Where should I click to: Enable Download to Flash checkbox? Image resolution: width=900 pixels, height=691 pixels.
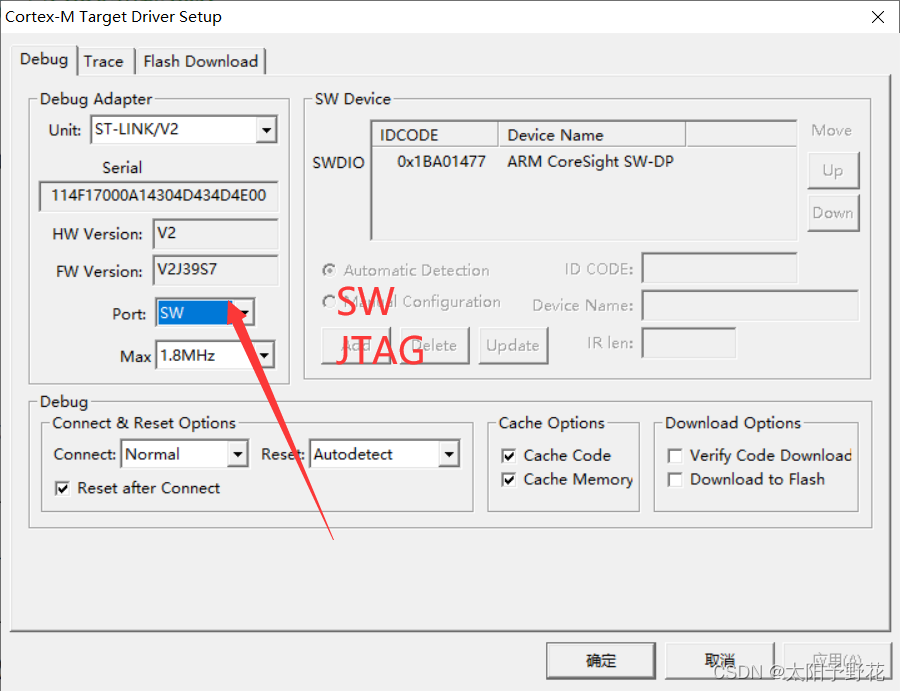pos(675,480)
